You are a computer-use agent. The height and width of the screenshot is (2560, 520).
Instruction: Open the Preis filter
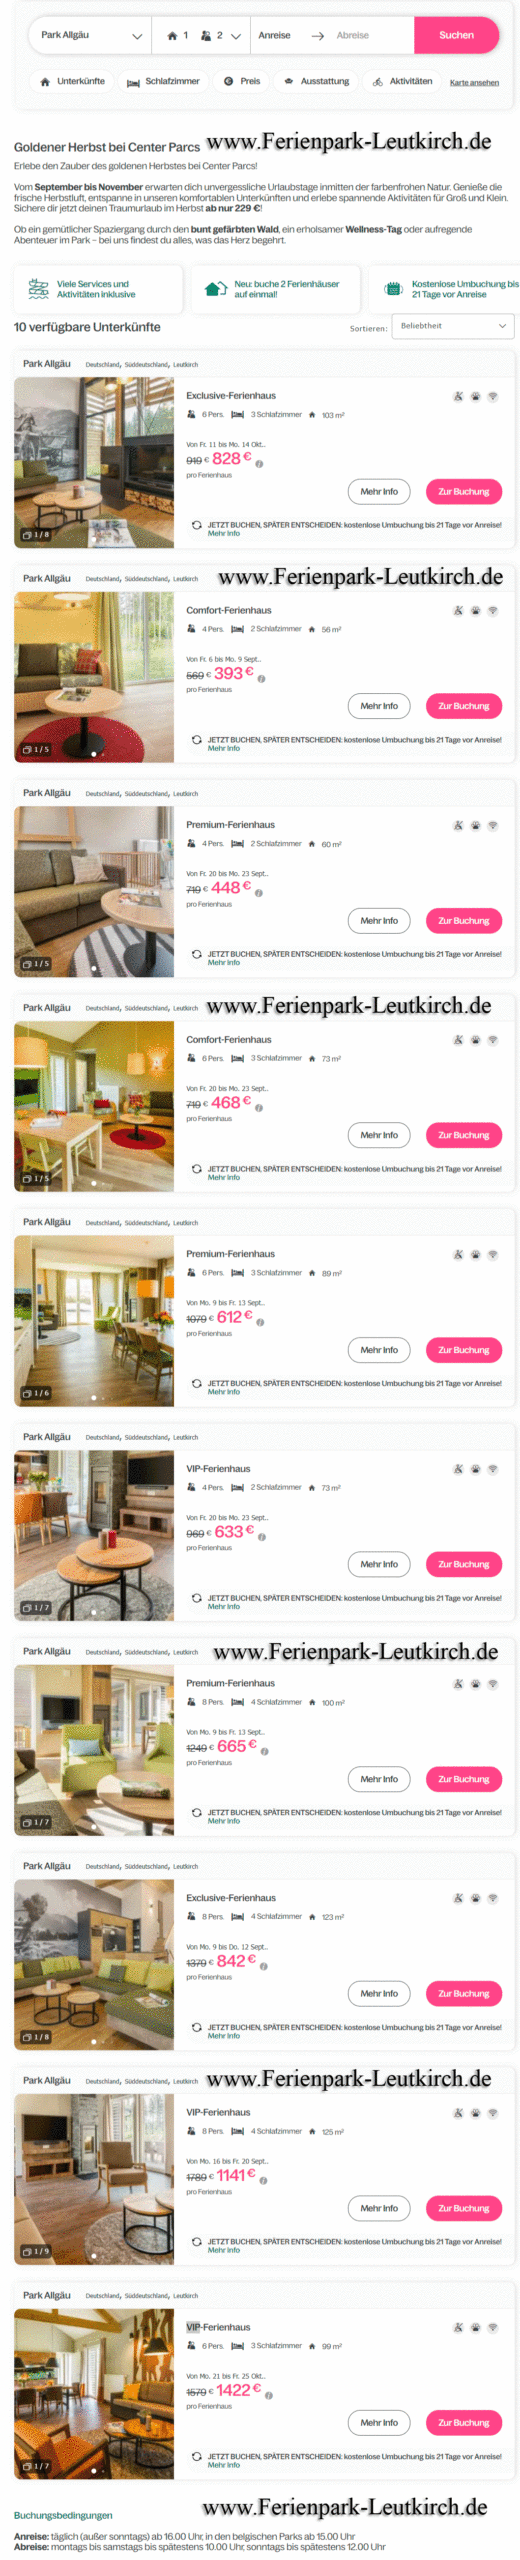(242, 82)
